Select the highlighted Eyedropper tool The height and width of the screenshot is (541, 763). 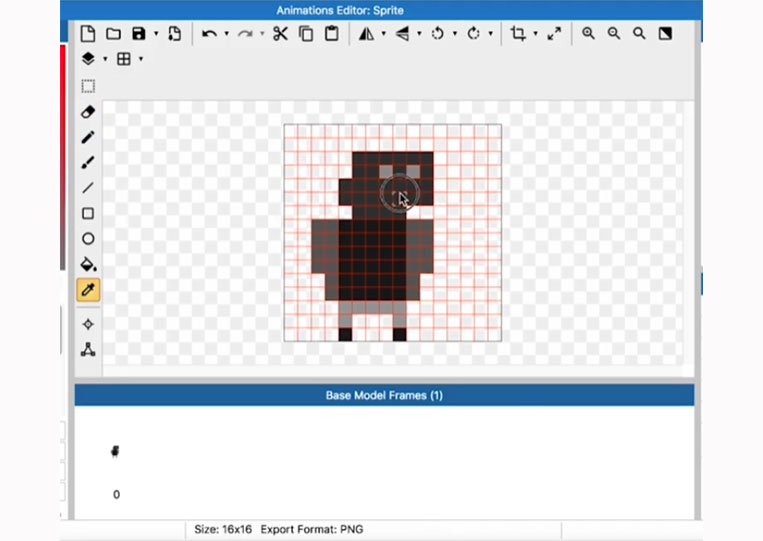click(x=88, y=289)
